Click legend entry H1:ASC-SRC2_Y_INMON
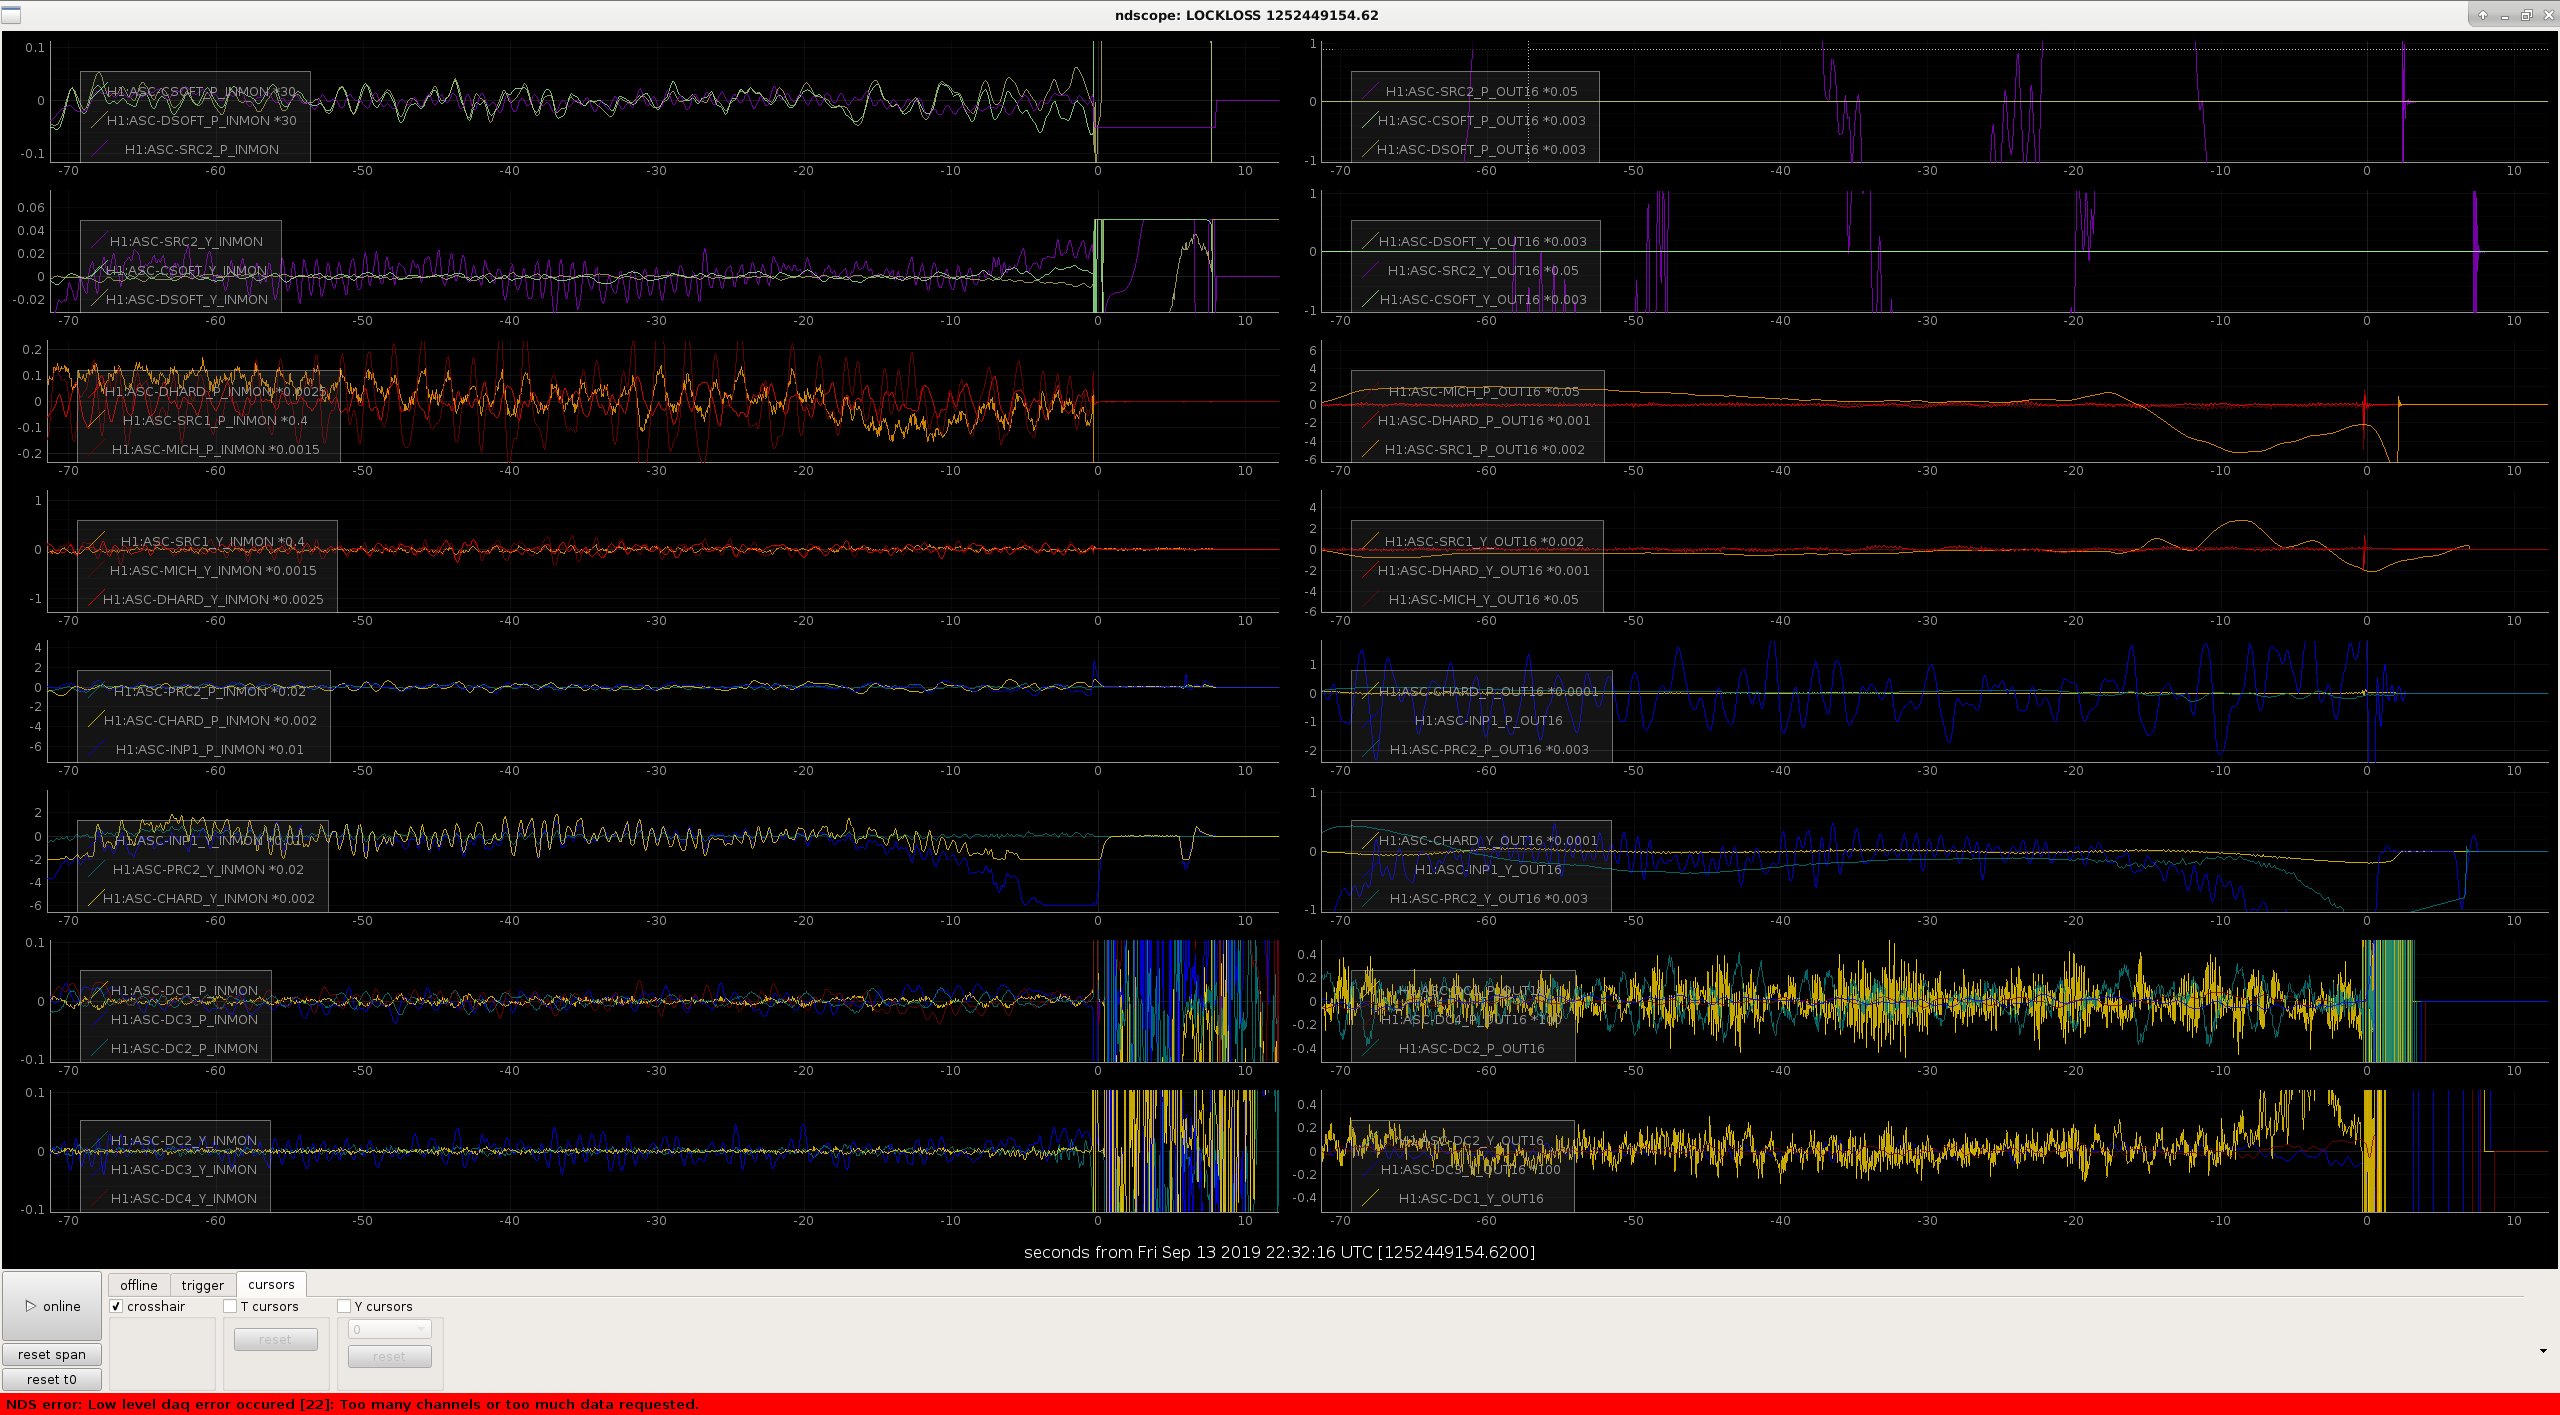This screenshot has height=1415, width=2560. (186, 241)
